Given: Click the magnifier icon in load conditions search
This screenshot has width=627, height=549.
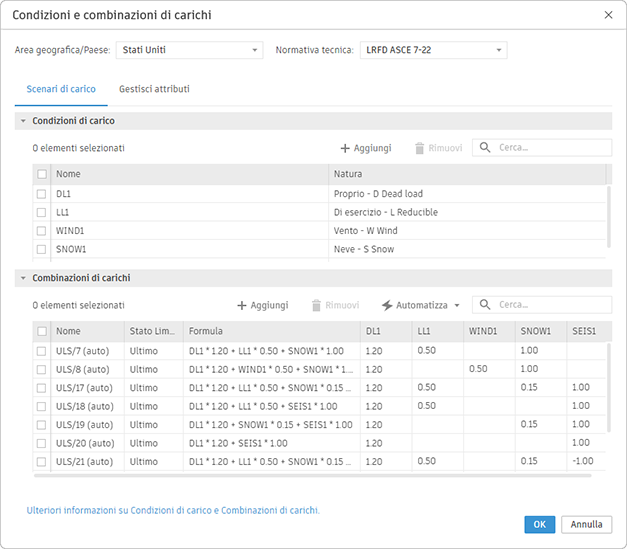Looking at the screenshot, I should click(485, 148).
